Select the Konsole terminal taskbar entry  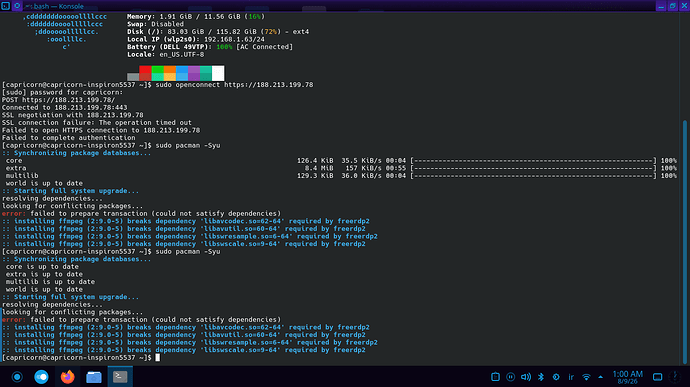click(120, 376)
